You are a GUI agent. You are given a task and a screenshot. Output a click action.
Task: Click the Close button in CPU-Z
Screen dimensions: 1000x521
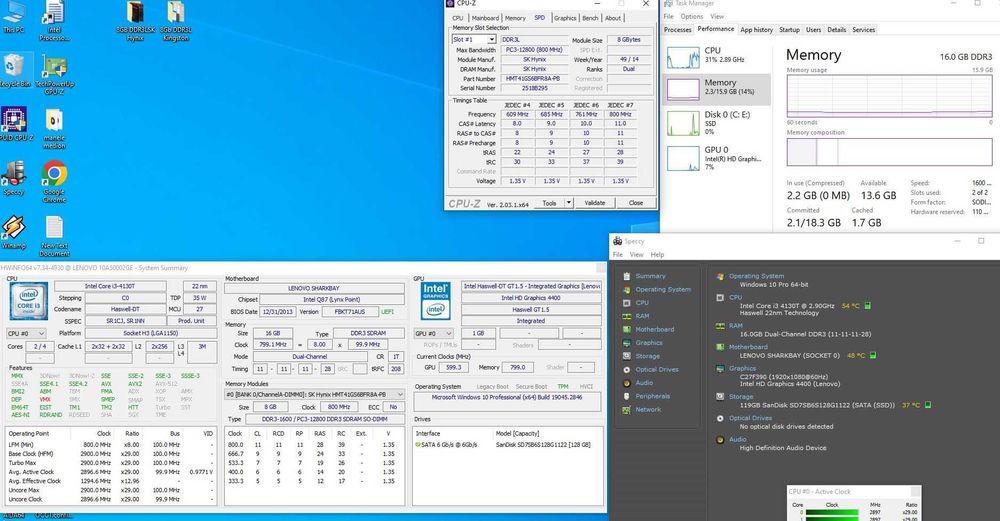[636, 203]
